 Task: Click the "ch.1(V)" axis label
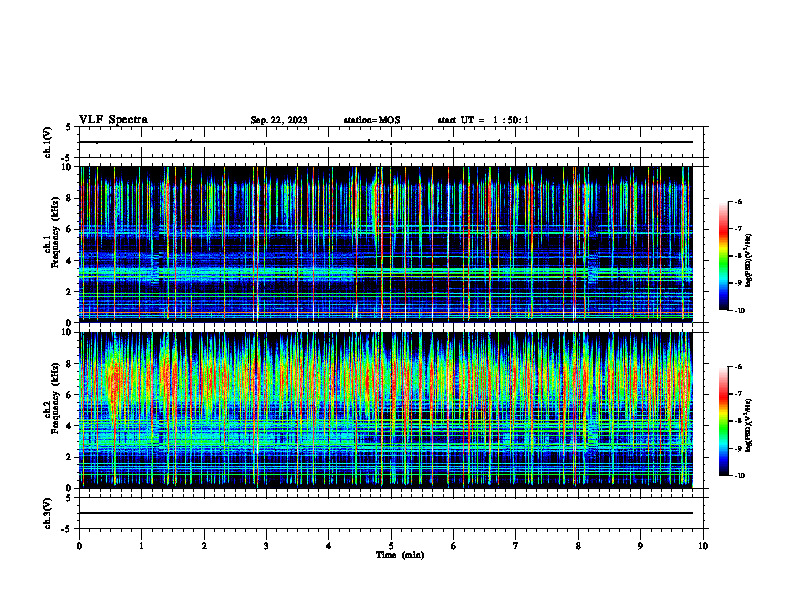pyautogui.click(x=47, y=142)
